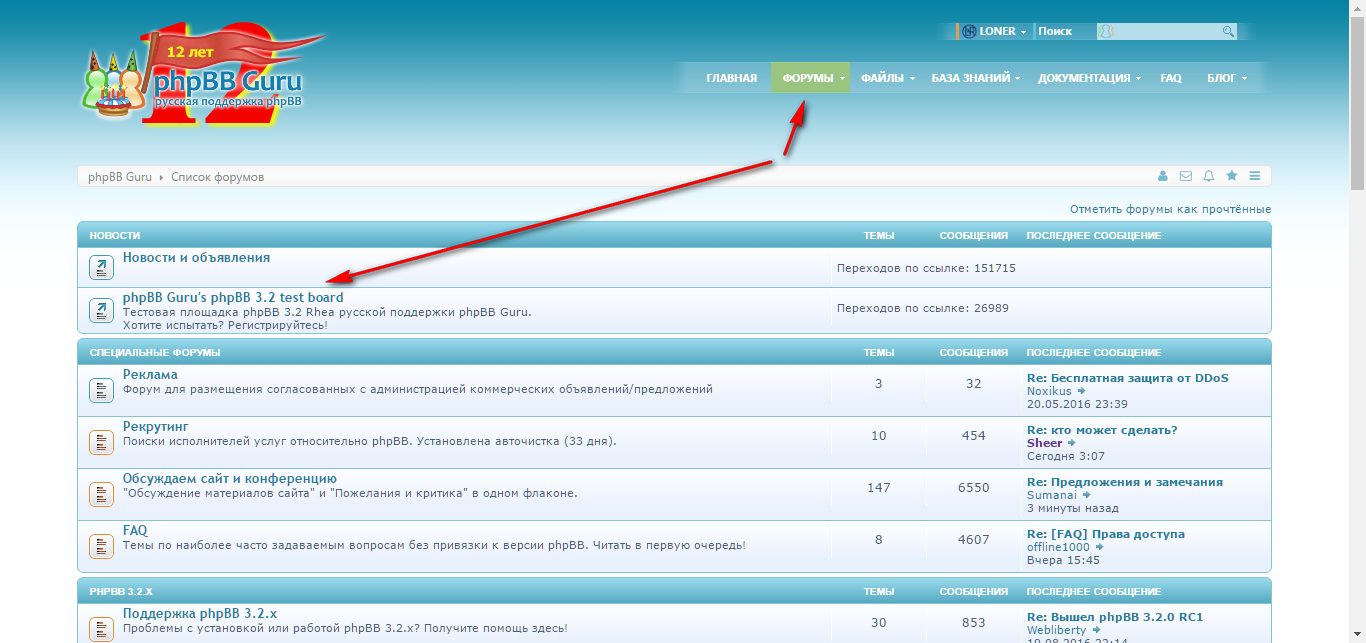The width and height of the screenshot is (1366, 643).
Task: View latest post arrow next to Noxikus
Action: pos(1081,391)
